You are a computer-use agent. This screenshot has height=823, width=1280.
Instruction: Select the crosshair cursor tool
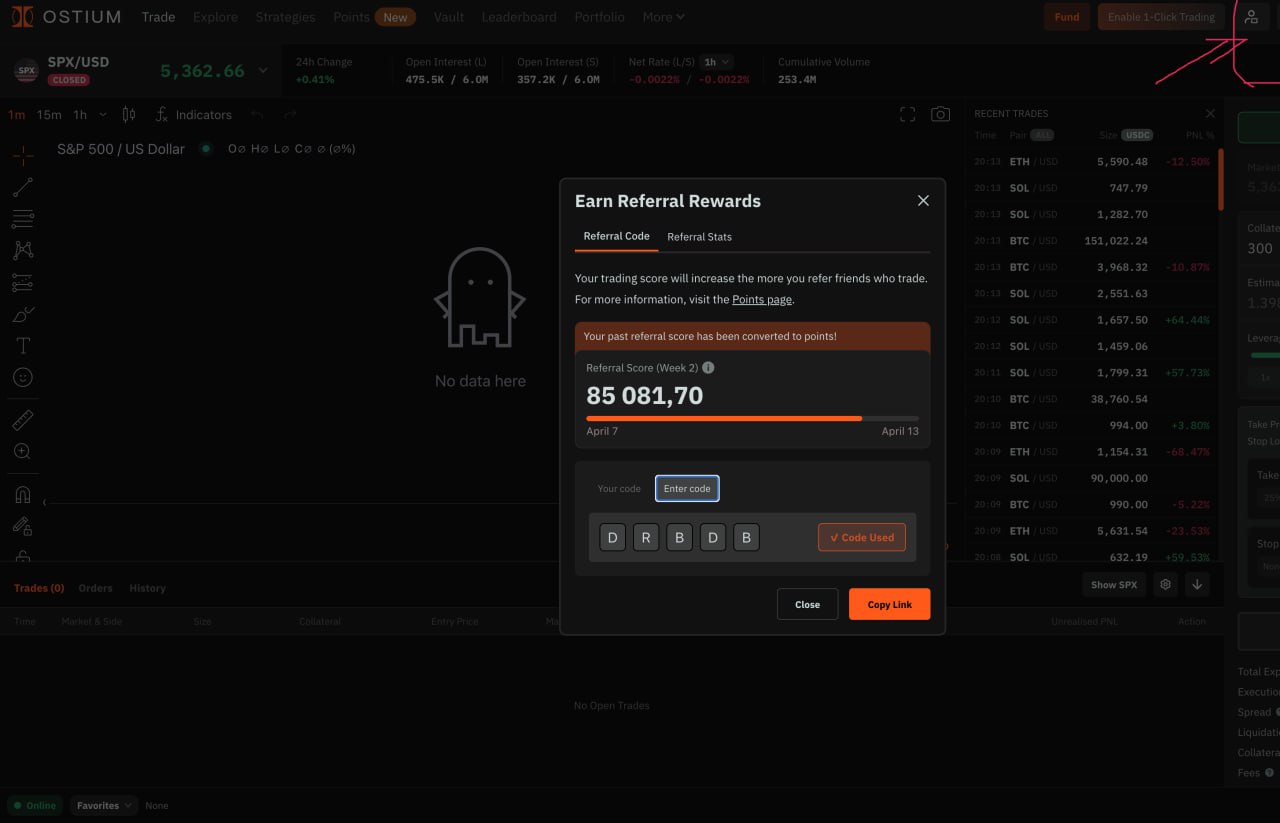click(23, 155)
